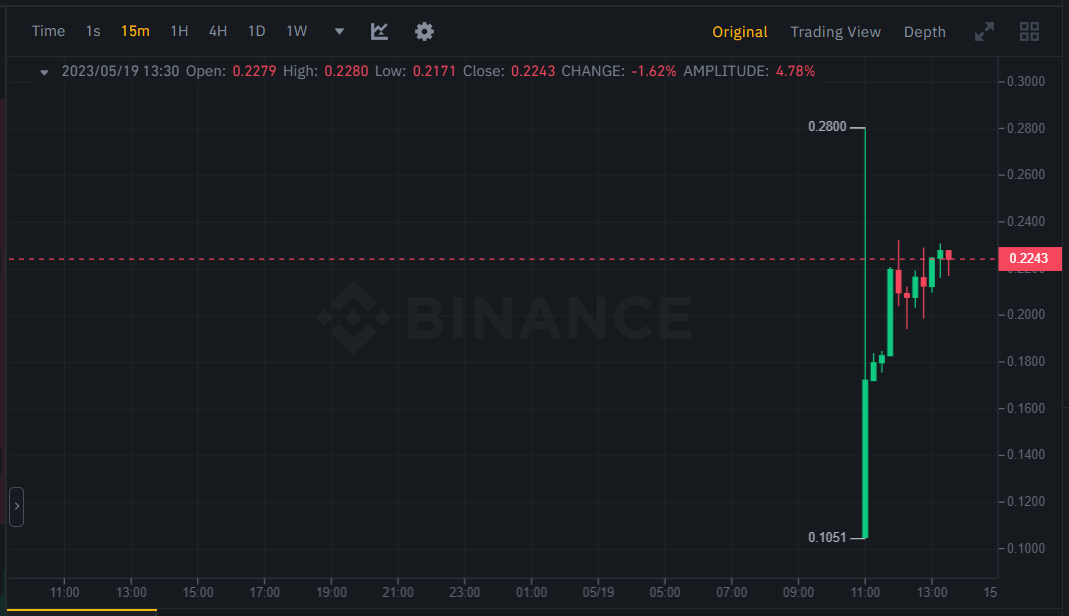
Task: Open chart settings gear icon
Action: click(x=424, y=31)
